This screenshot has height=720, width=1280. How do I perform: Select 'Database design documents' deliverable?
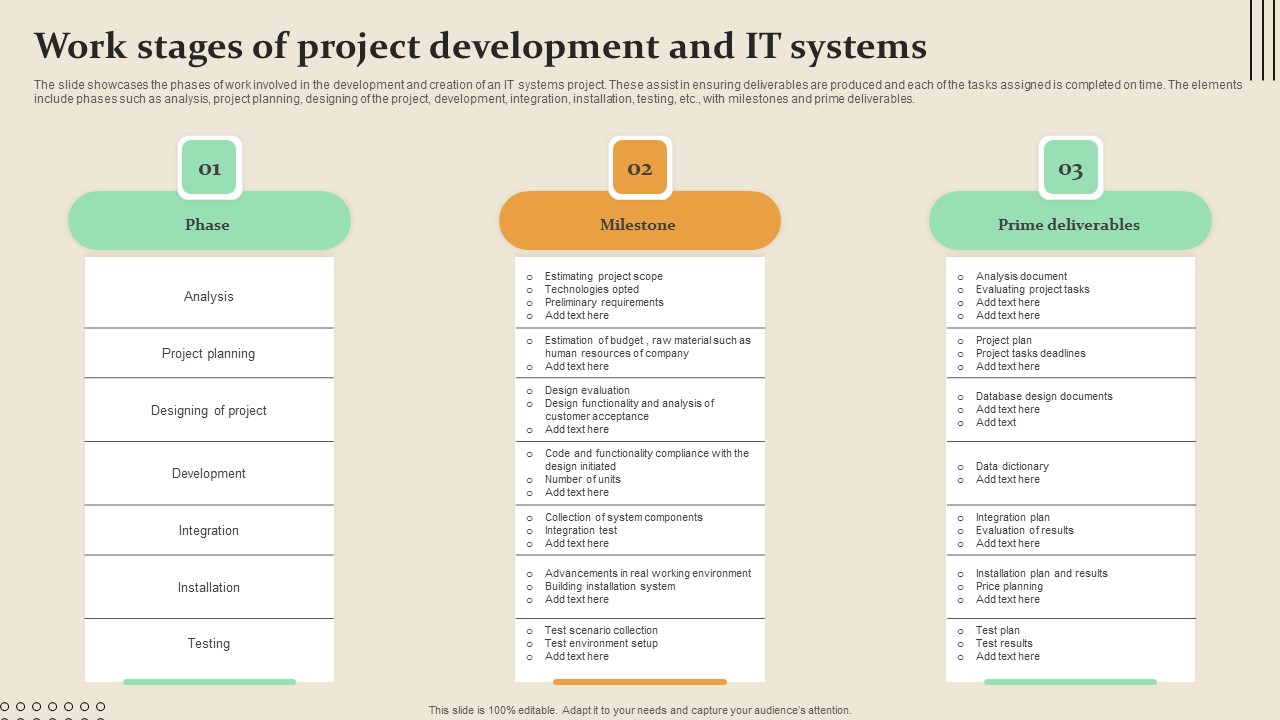pos(1044,396)
